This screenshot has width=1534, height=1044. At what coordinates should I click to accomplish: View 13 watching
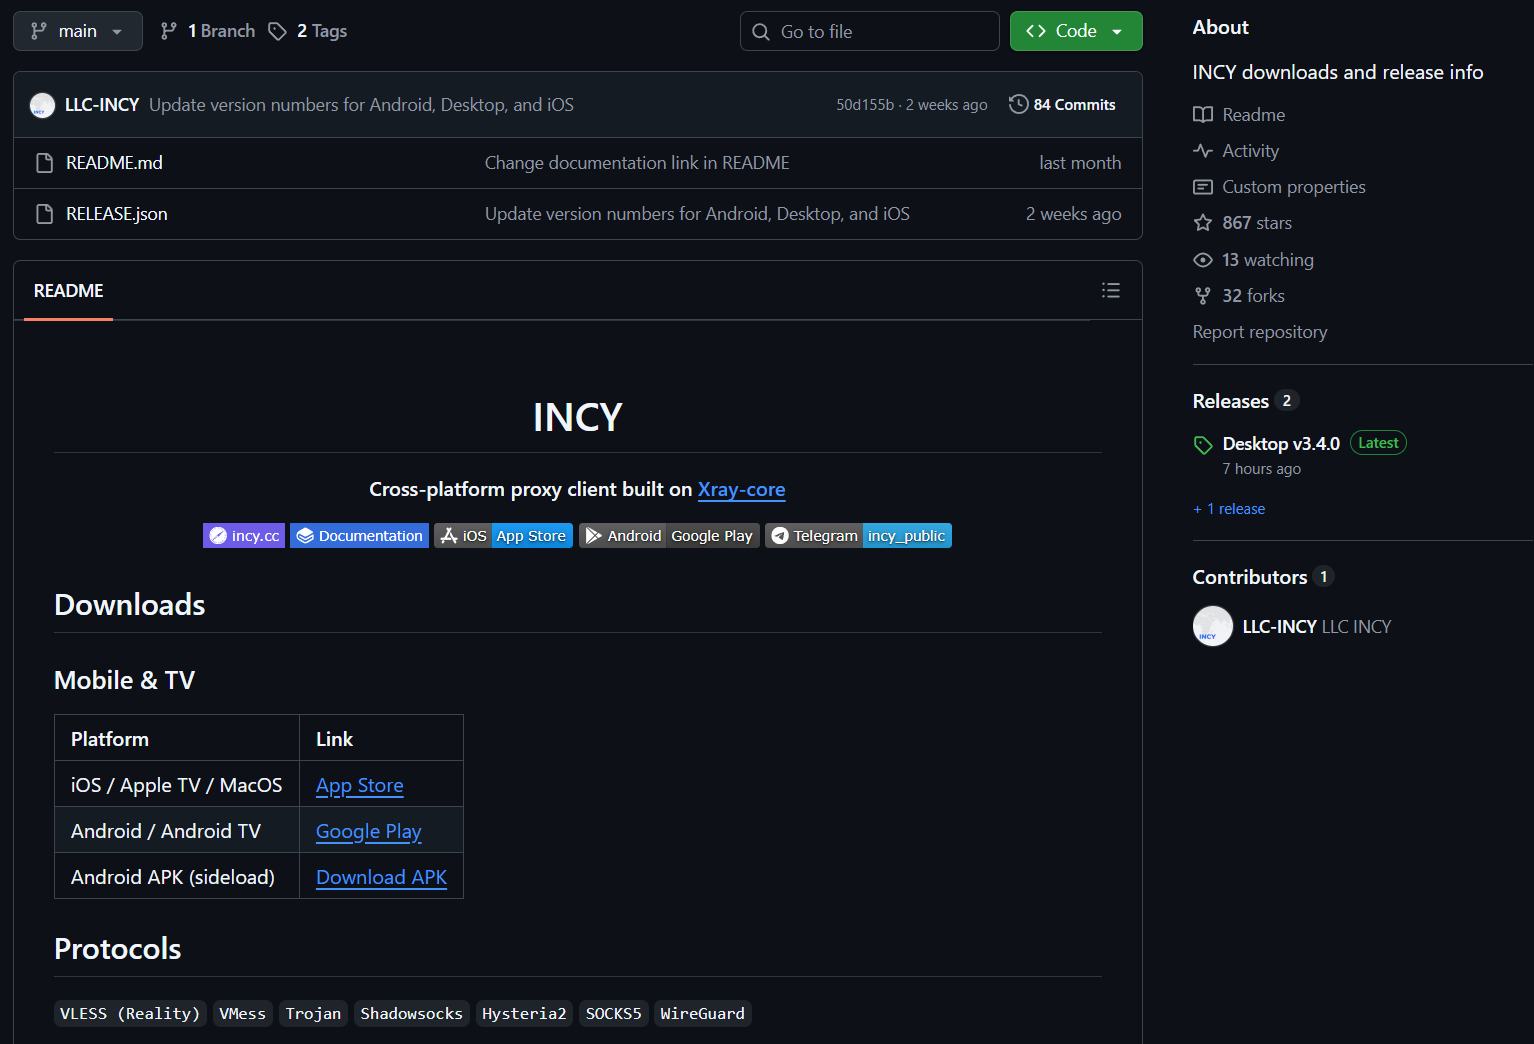(x=1268, y=260)
